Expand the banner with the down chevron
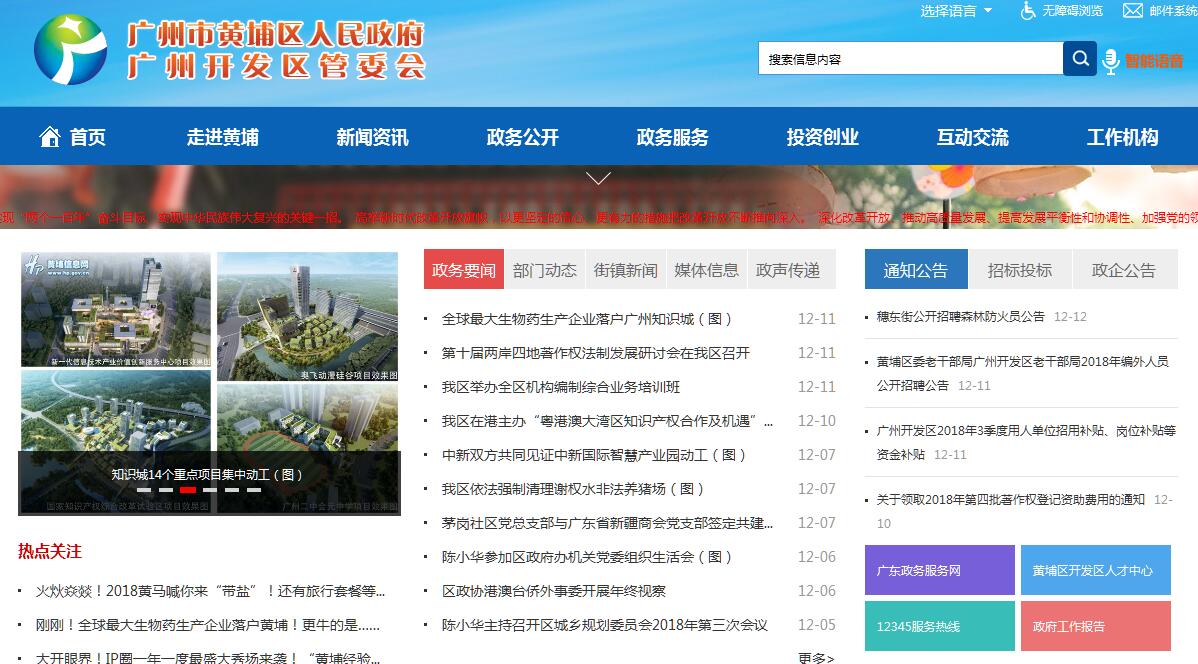 pos(598,179)
